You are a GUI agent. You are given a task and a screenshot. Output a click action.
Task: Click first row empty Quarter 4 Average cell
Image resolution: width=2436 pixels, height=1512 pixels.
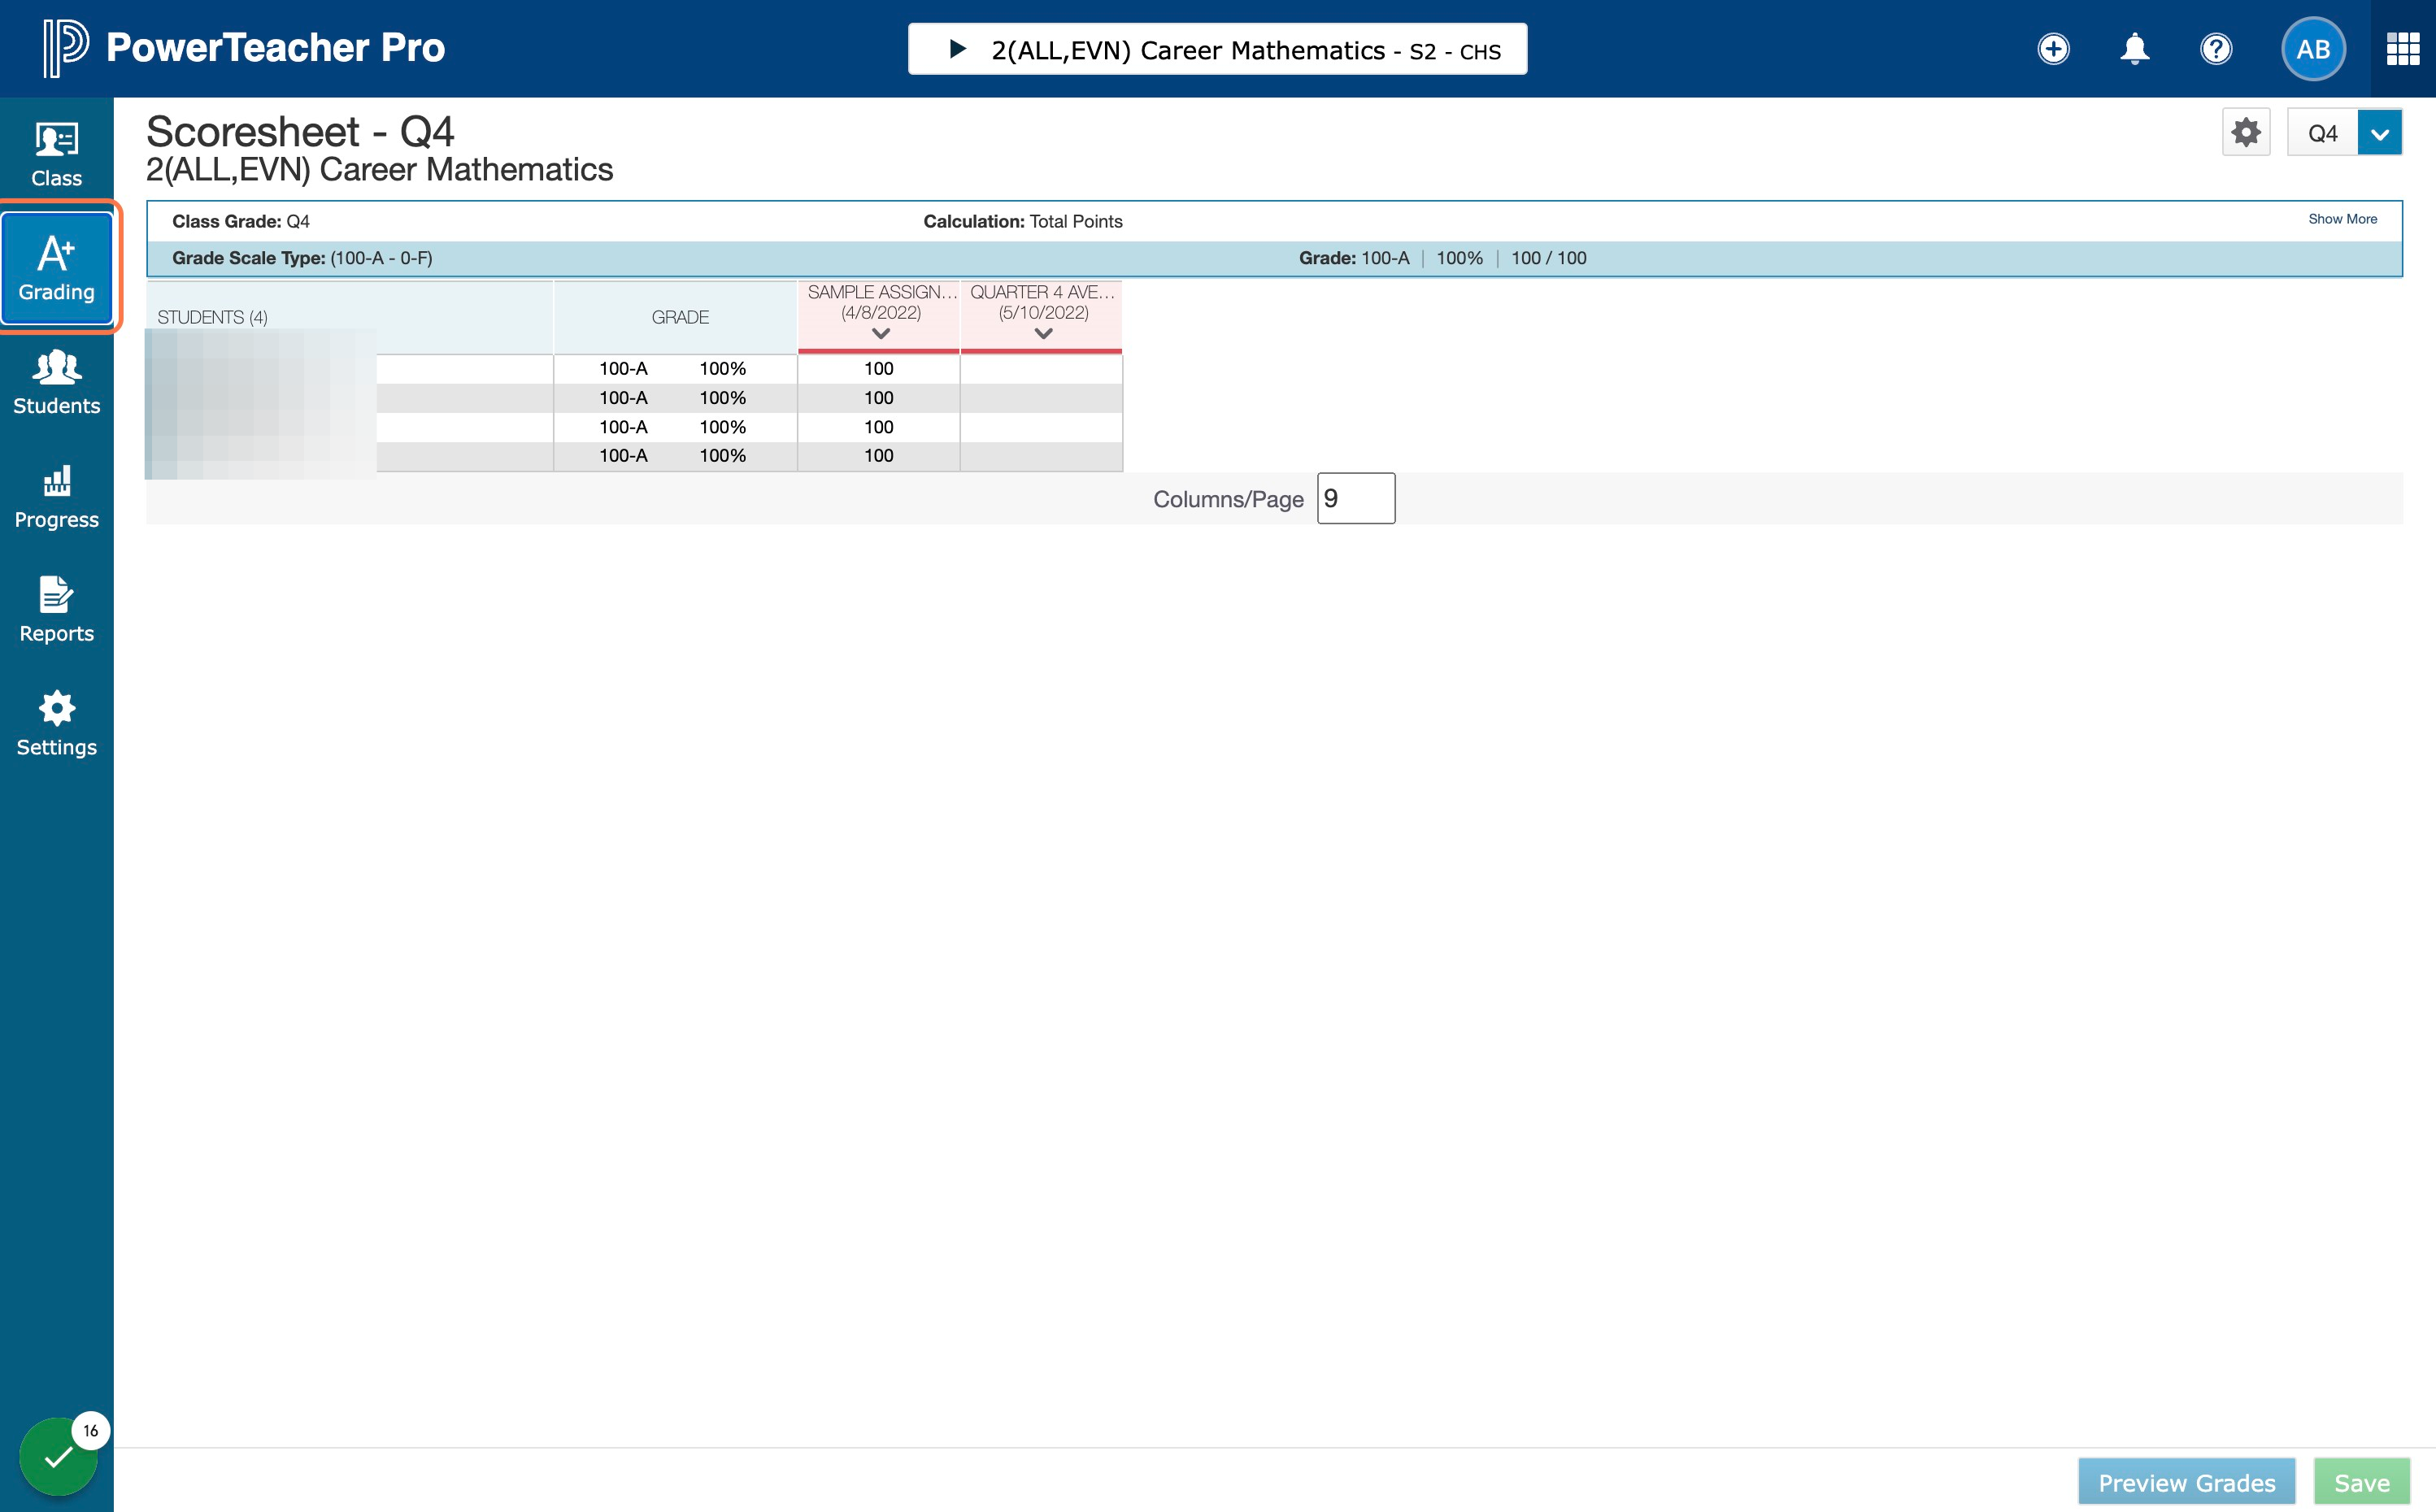point(1041,369)
